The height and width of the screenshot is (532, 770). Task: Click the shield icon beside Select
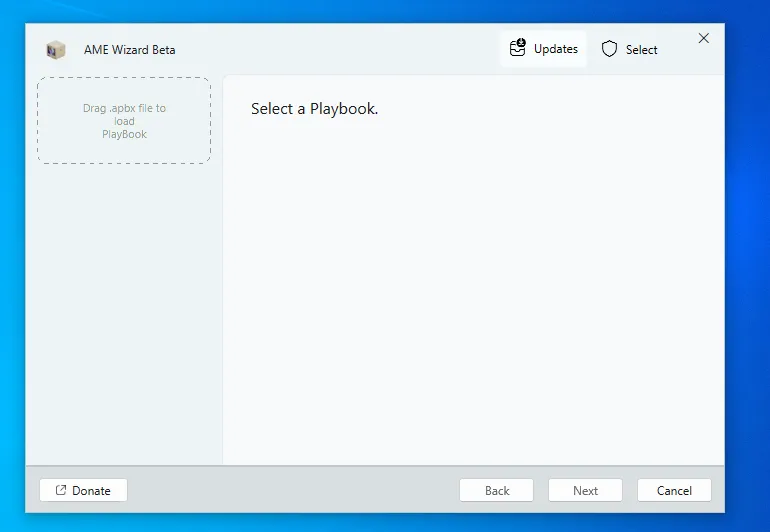click(x=609, y=49)
